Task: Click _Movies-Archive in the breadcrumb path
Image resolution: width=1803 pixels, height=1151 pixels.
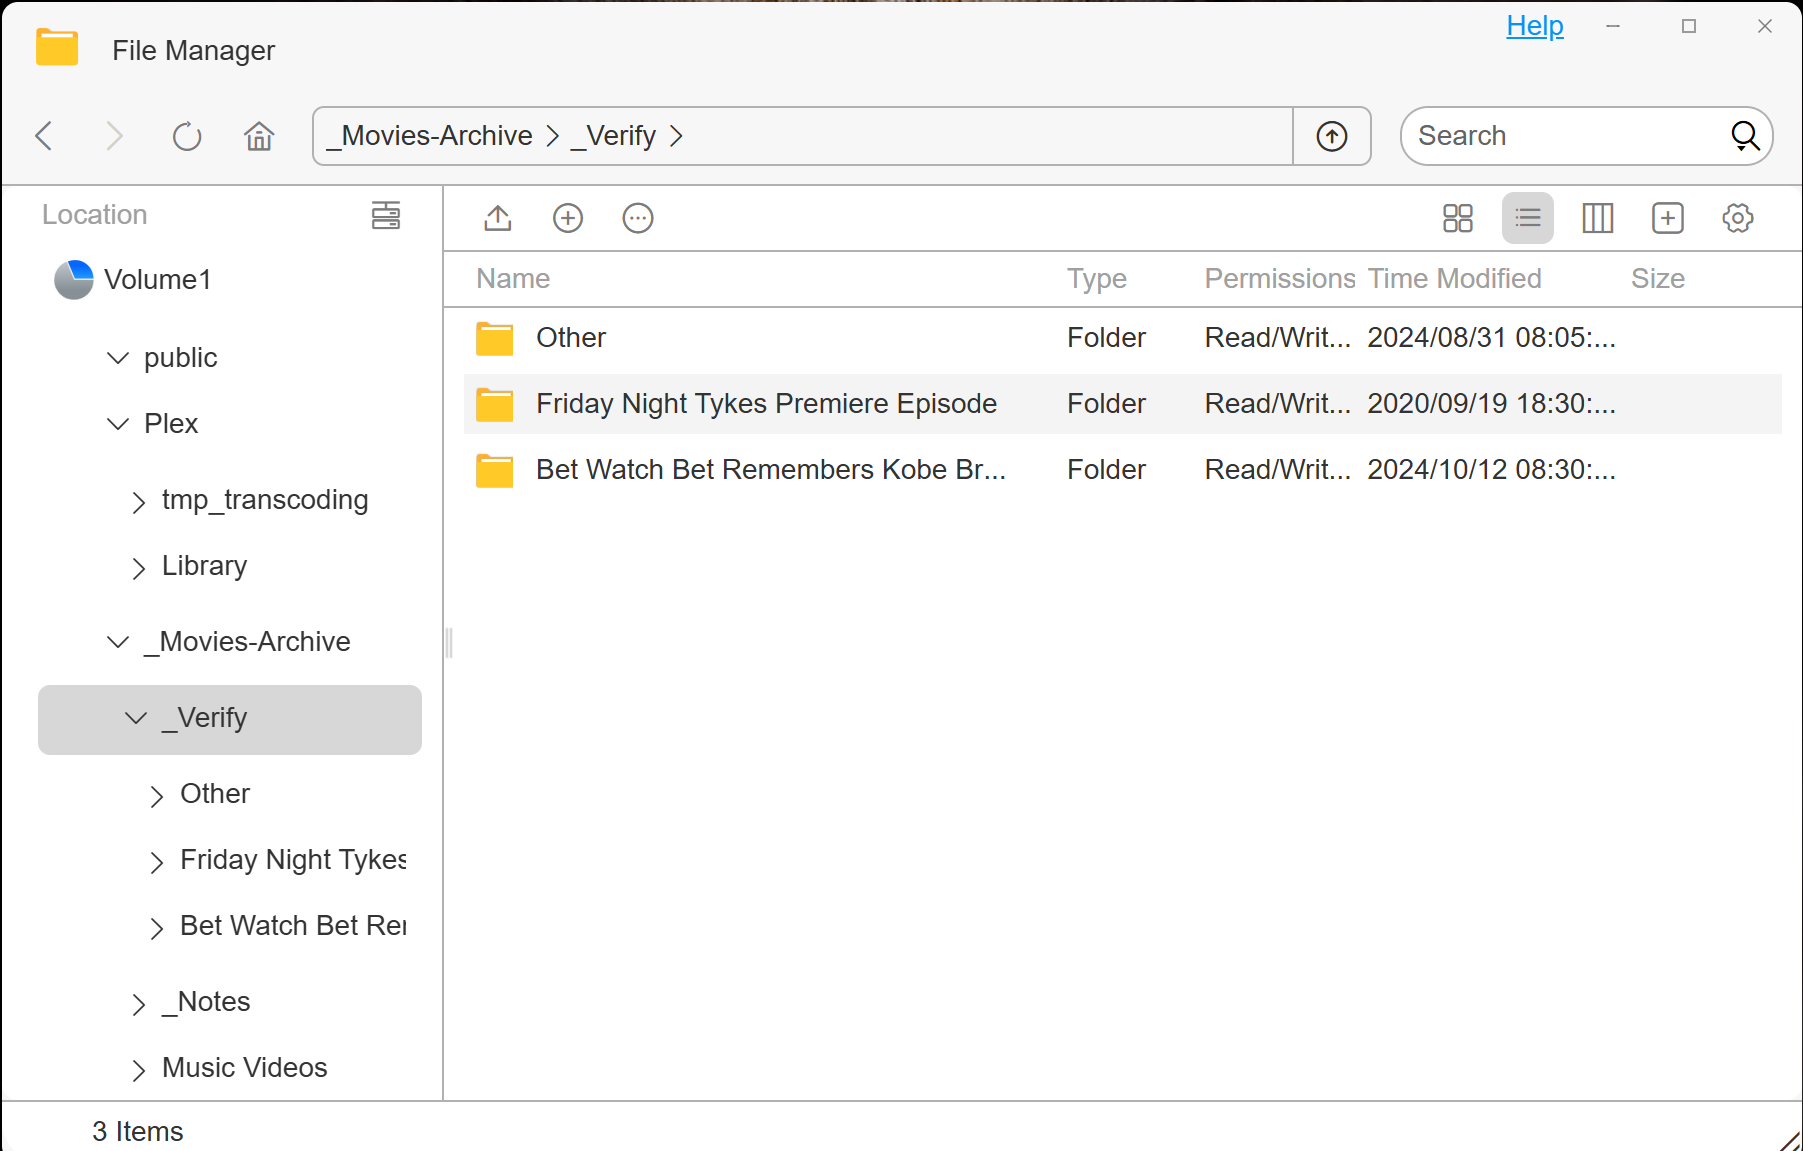Action: (430, 136)
